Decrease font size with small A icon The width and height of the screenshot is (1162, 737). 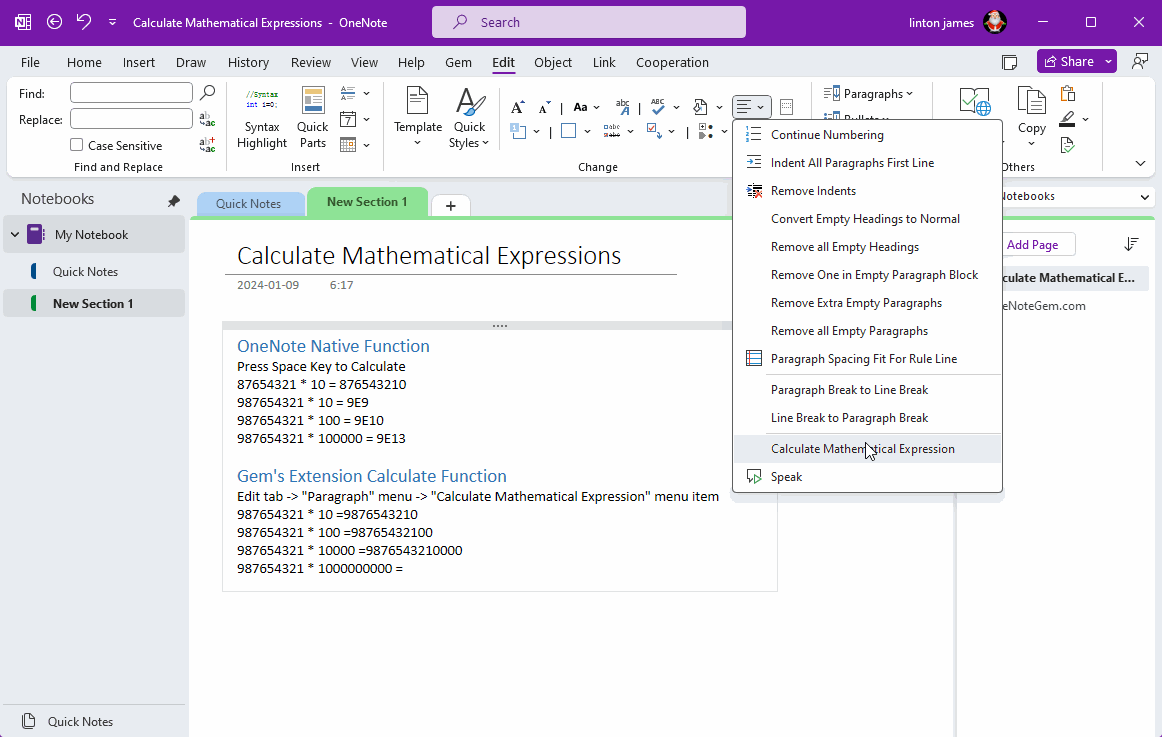pyautogui.click(x=544, y=109)
